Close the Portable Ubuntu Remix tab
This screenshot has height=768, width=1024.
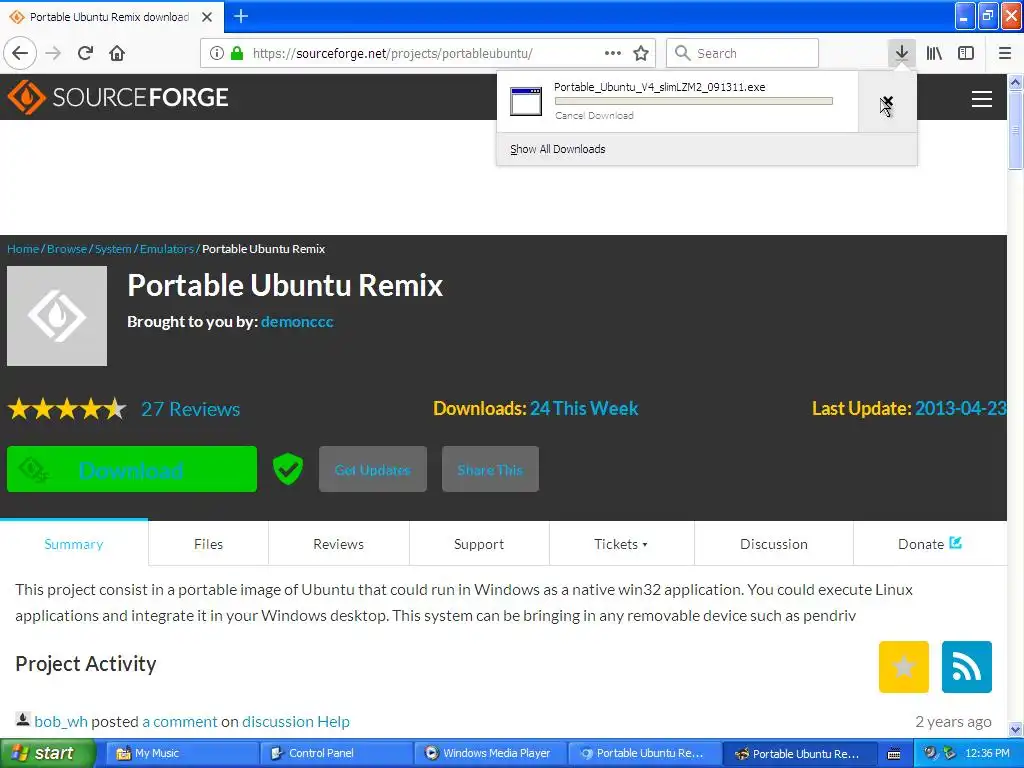tap(207, 17)
